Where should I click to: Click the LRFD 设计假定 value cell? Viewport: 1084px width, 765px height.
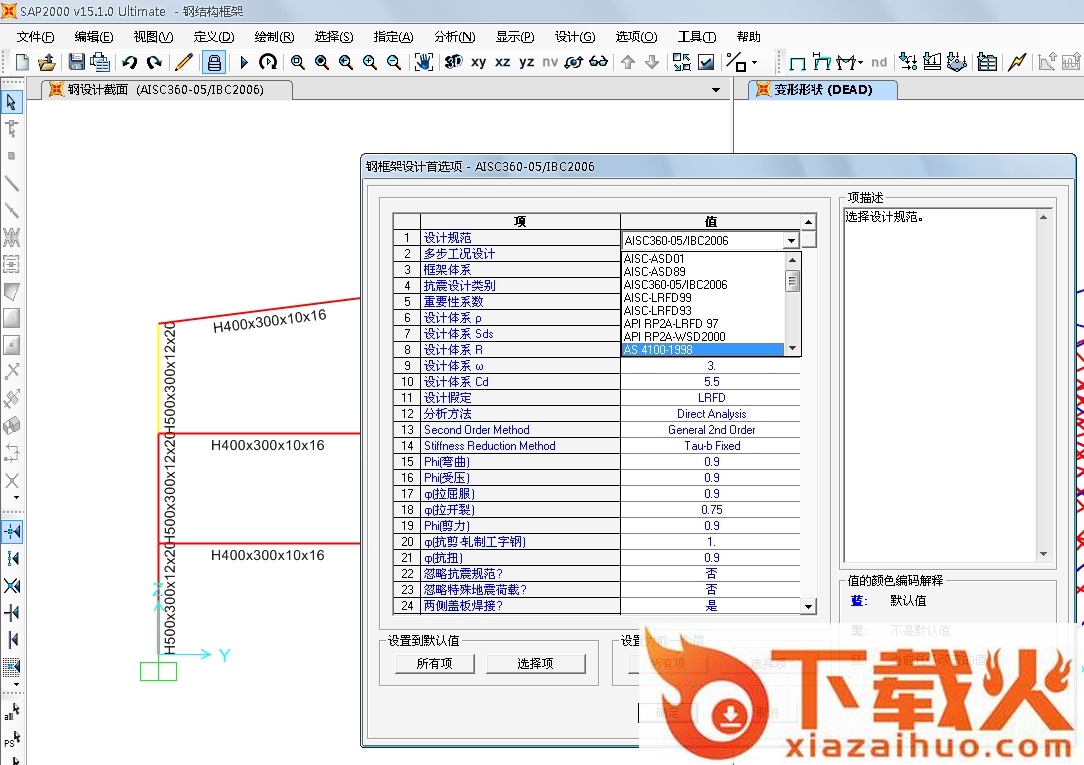[711, 398]
